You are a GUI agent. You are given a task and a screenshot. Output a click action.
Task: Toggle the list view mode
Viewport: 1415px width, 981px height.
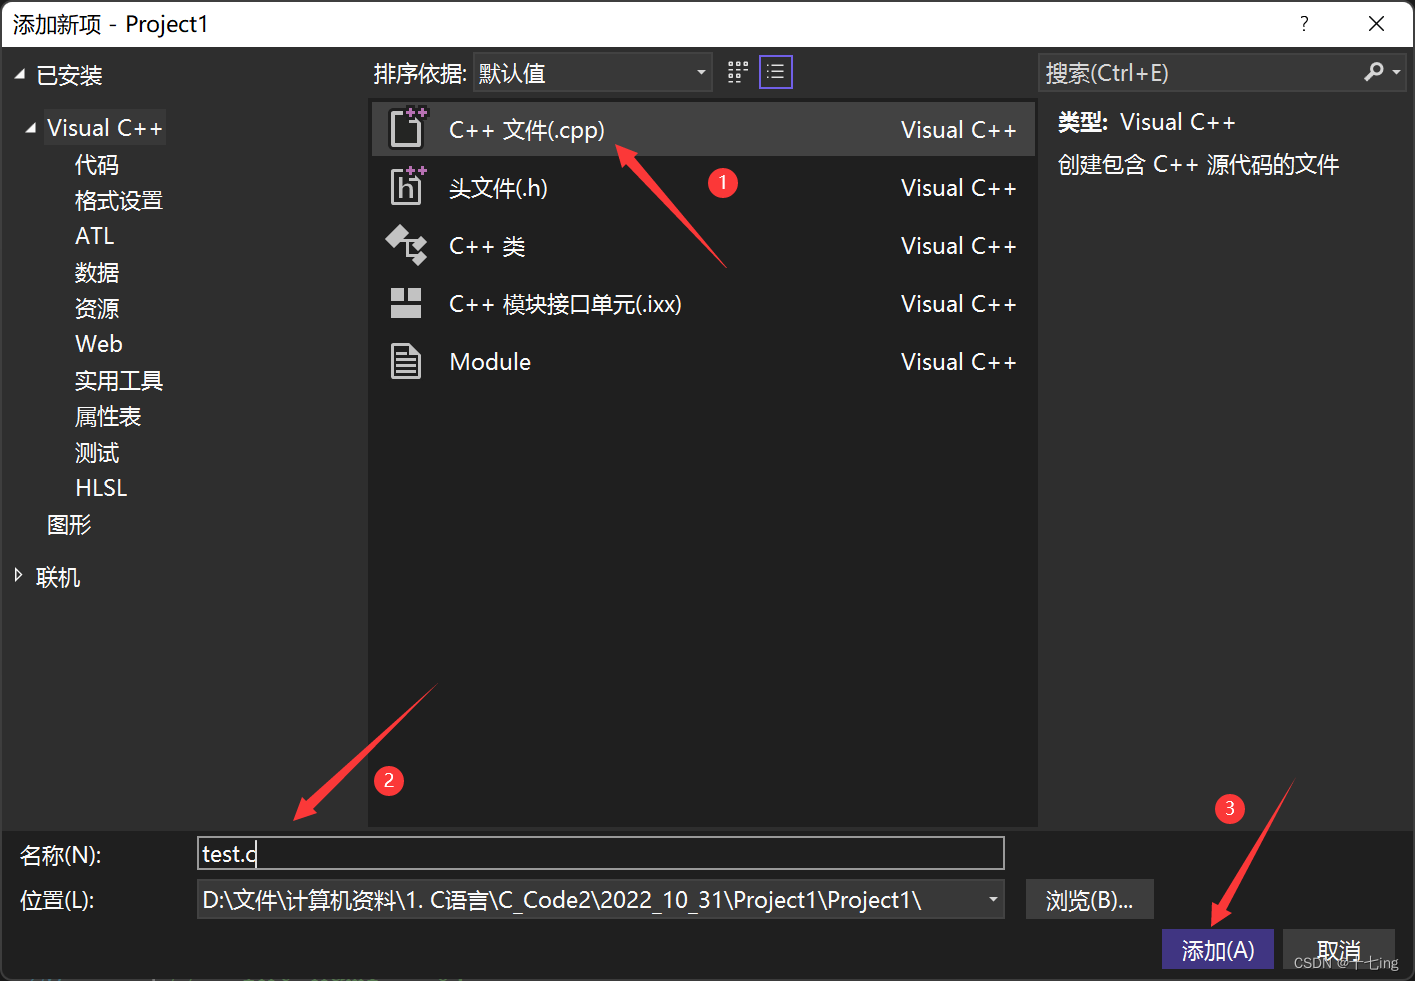point(776,72)
